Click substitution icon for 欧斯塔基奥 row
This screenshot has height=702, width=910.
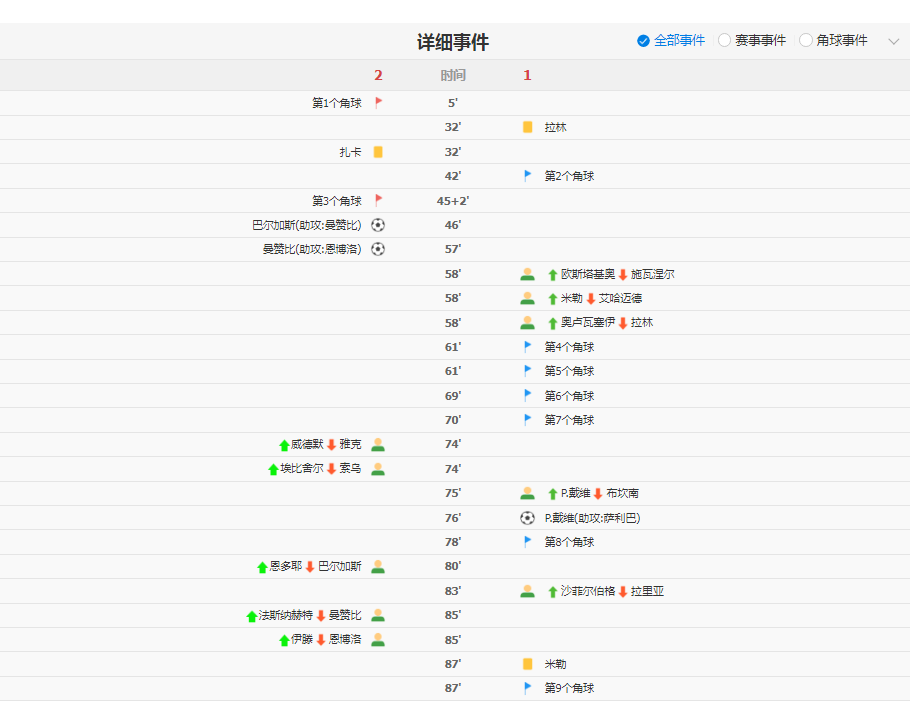tap(528, 274)
